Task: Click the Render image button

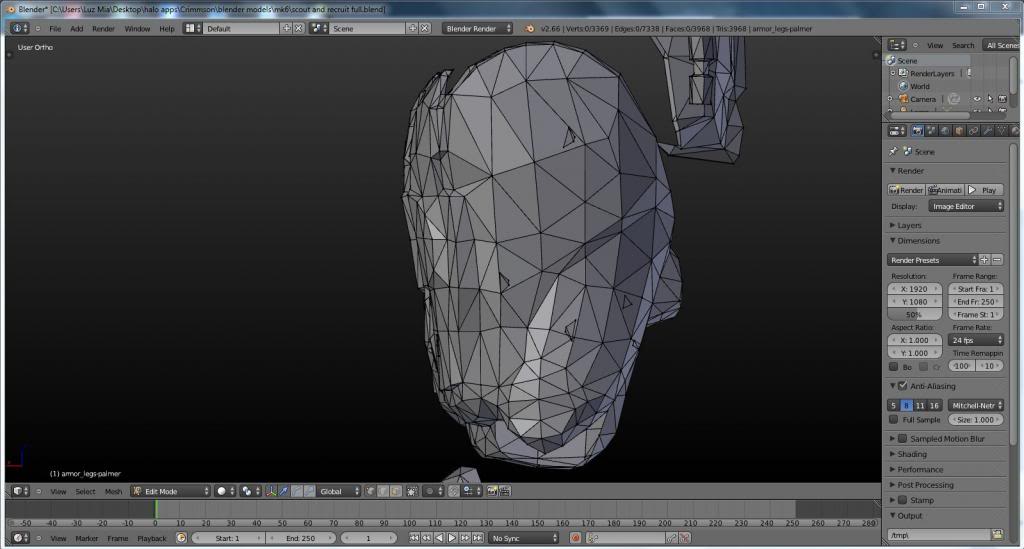Action: click(906, 190)
